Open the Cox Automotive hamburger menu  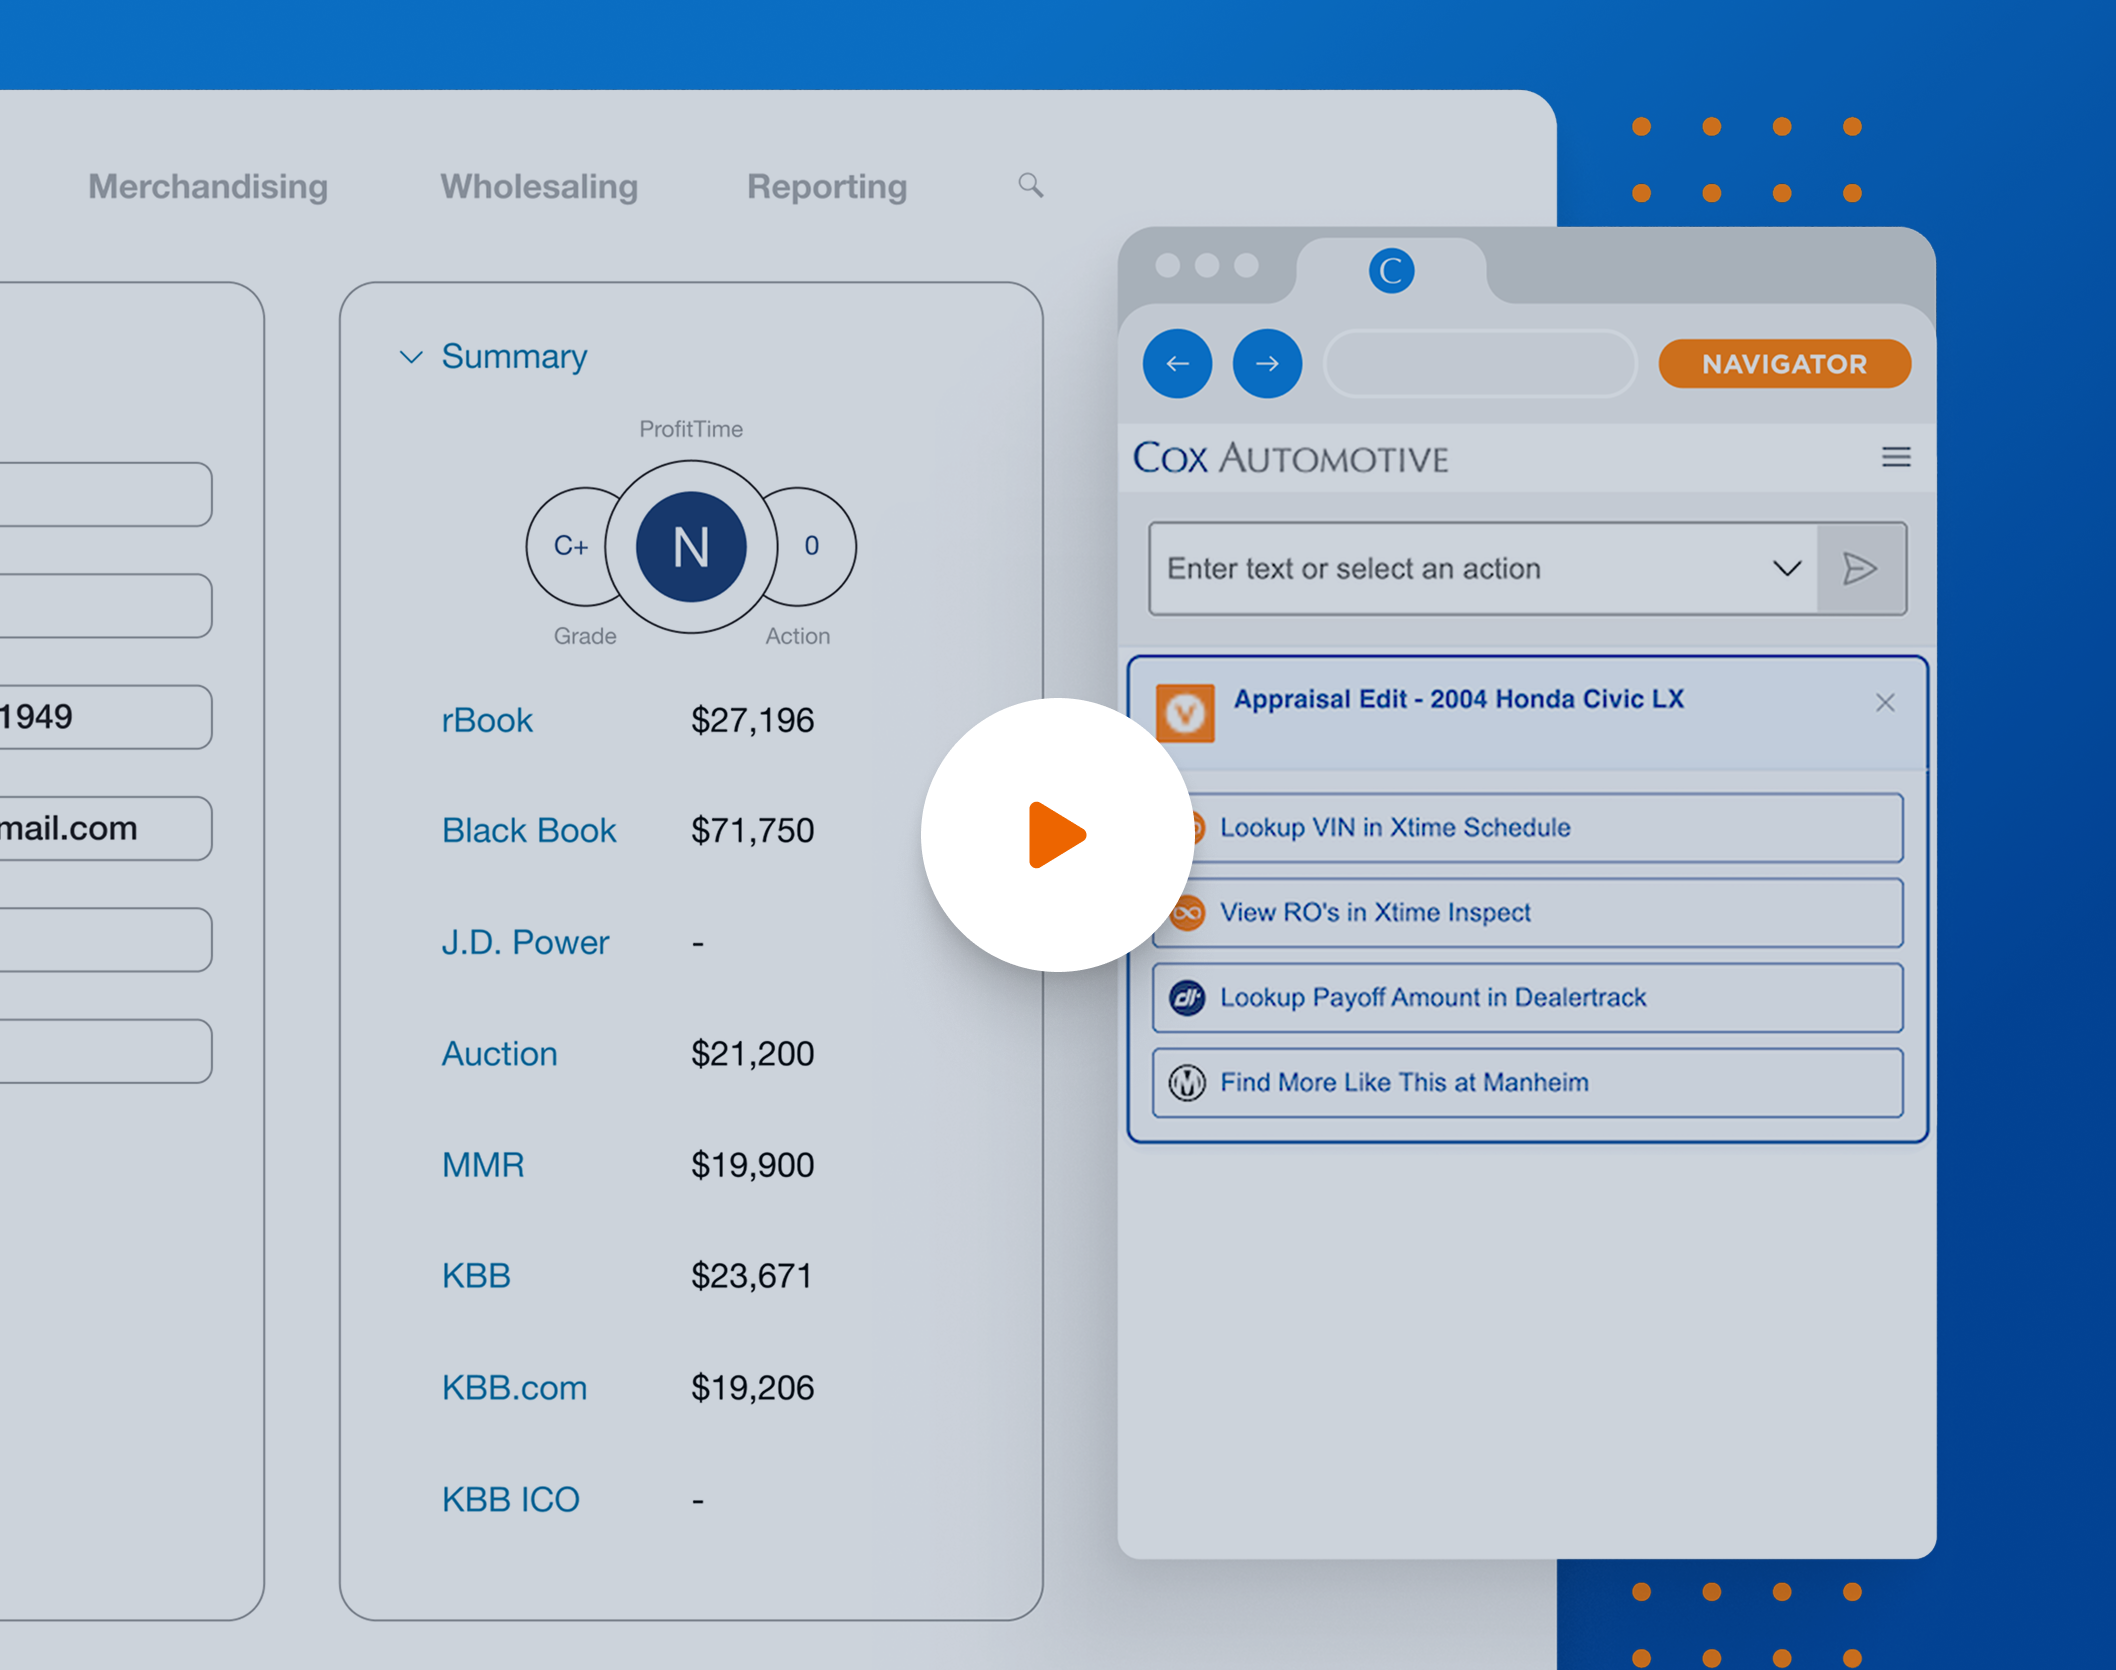point(1895,457)
